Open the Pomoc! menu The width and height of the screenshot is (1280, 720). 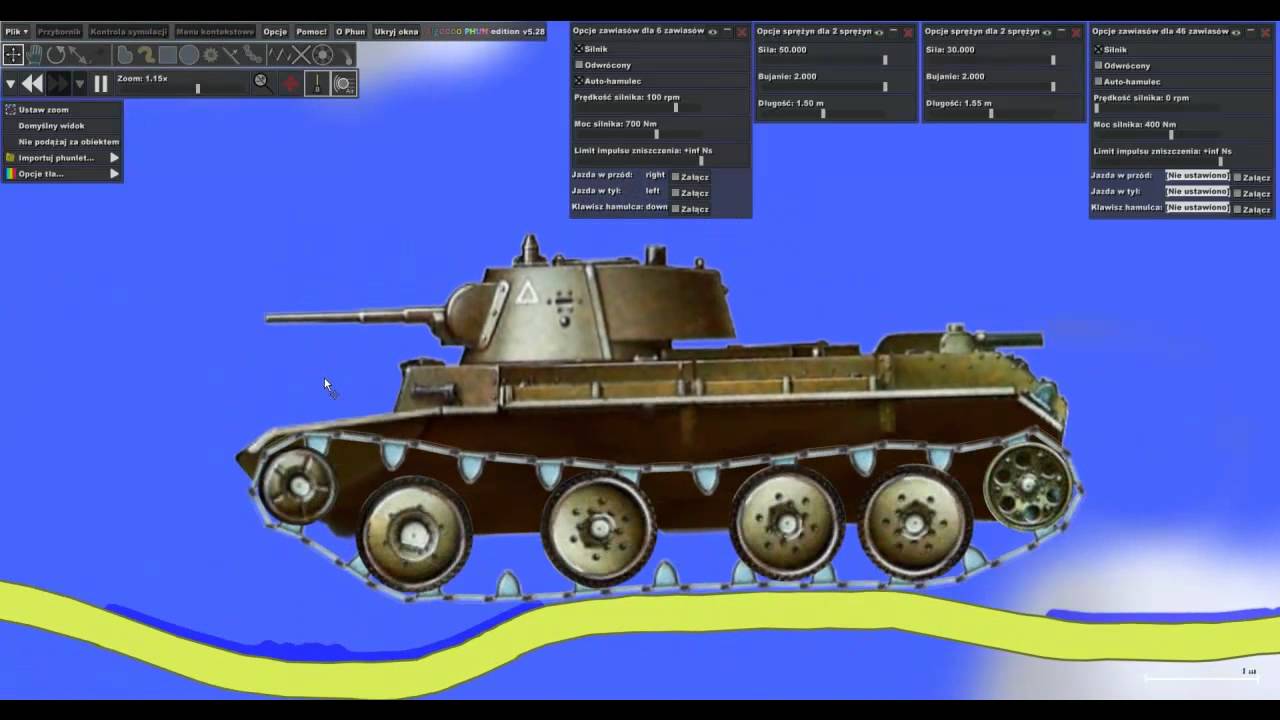coord(312,32)
